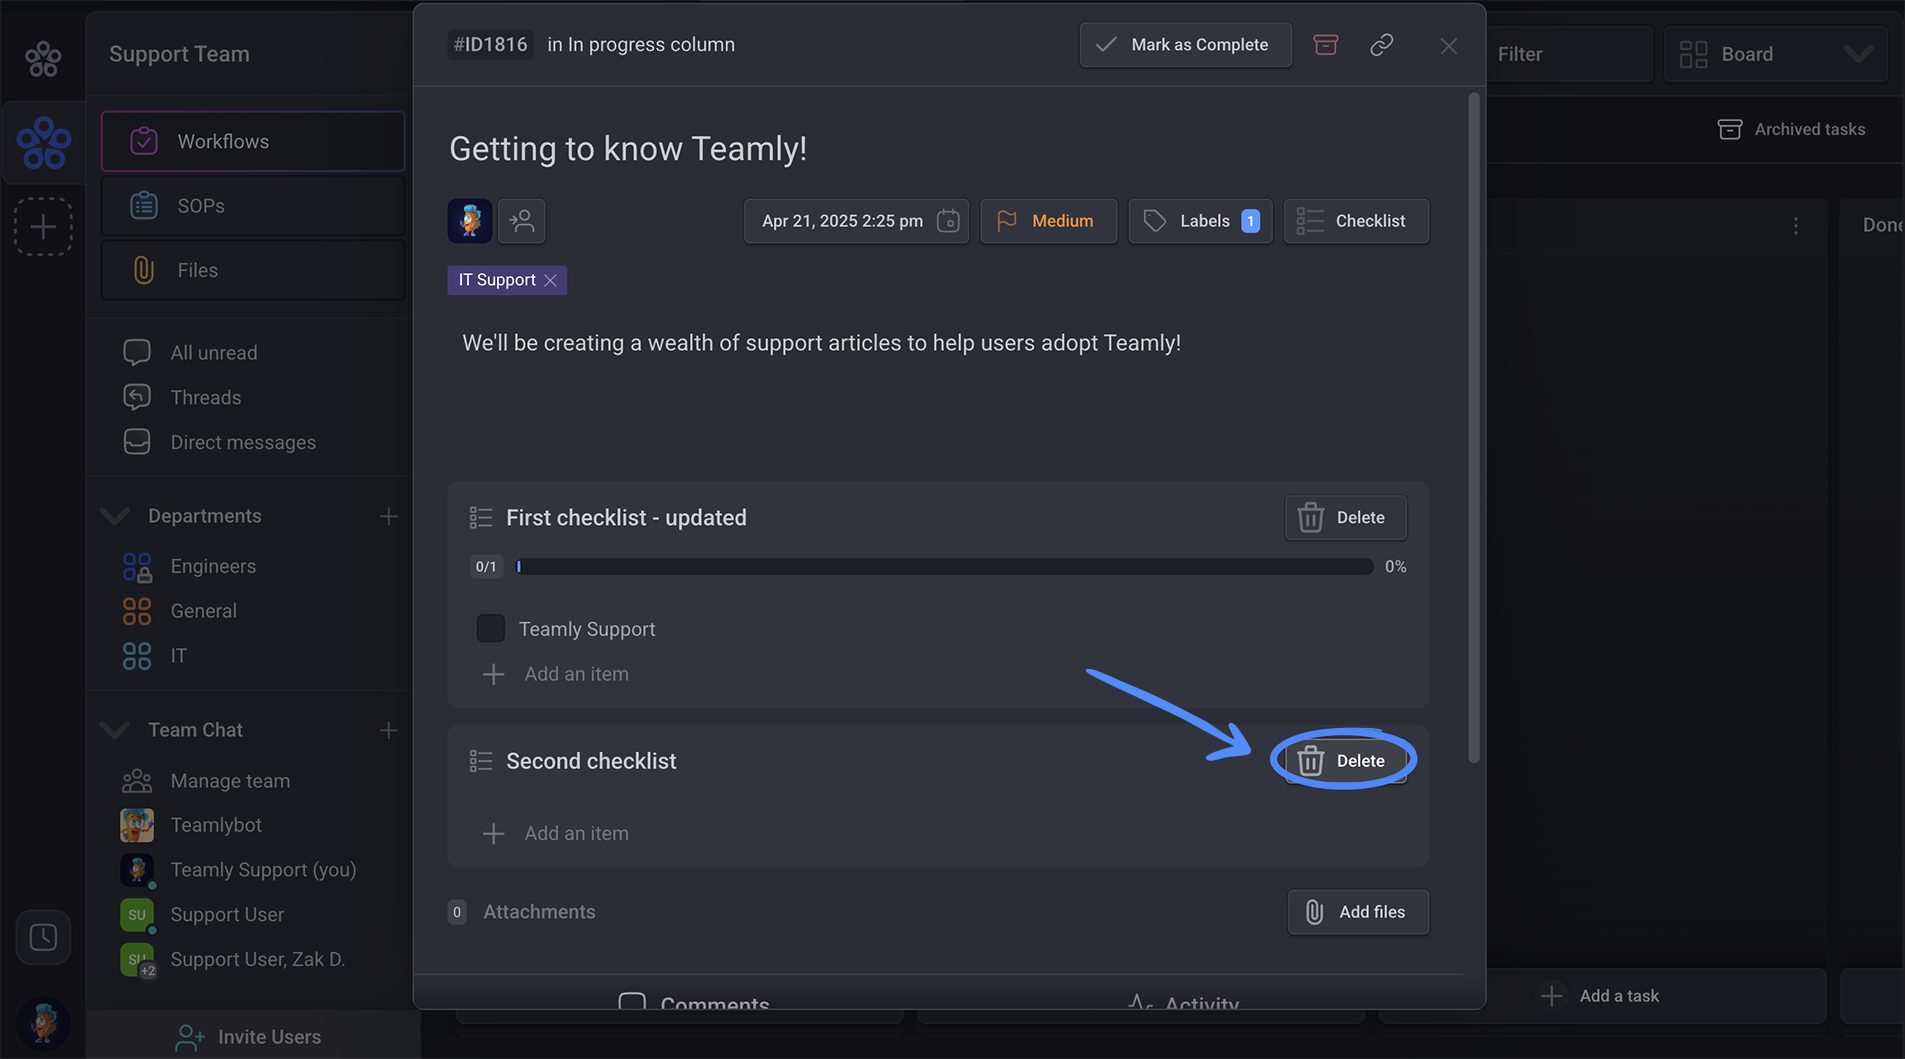Screen dimensions: 1905x1059
Task: Add assignee with person-plus icon
Action: 521,221
